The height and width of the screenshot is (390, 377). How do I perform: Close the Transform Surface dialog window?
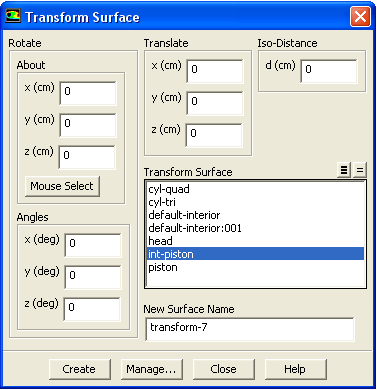(x=360, y=16)
